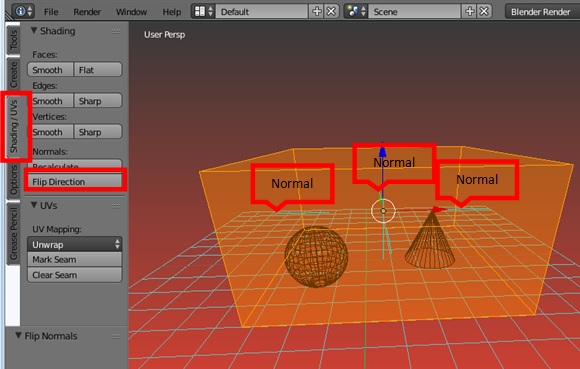Set Edges shading to Smooth
This screenshot has height=369, width=580.
50,101
